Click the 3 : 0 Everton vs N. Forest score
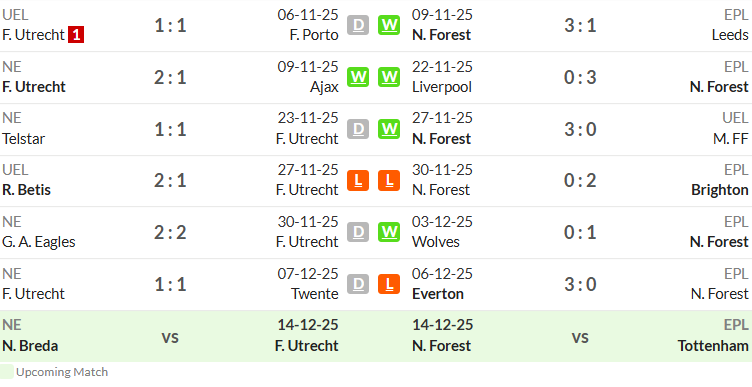The width and height of the screenshot is (752, 387). 580,284
